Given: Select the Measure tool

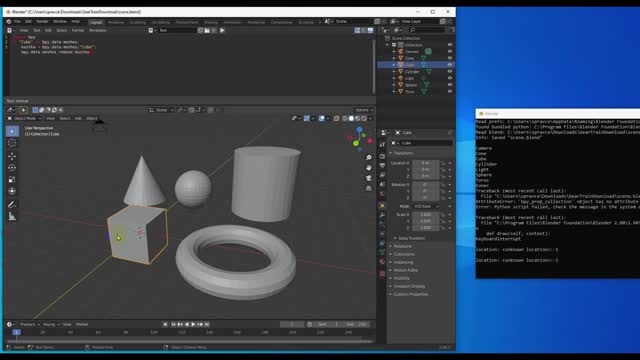Looking at the screenshot, I should click(12, 216).
